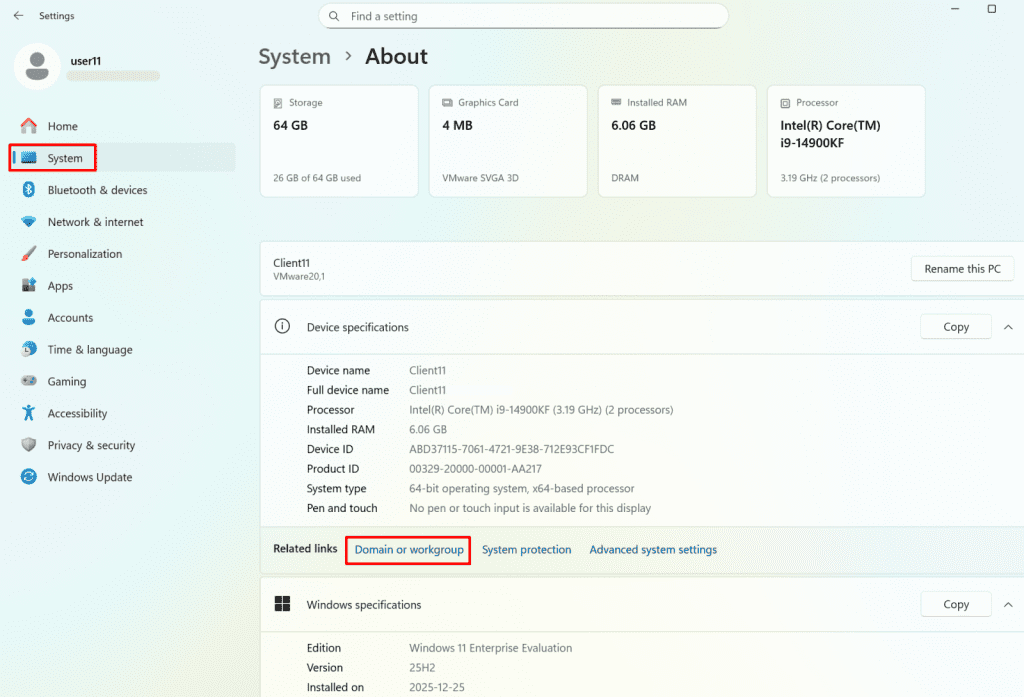Open Time & language settings

[89, 350]
